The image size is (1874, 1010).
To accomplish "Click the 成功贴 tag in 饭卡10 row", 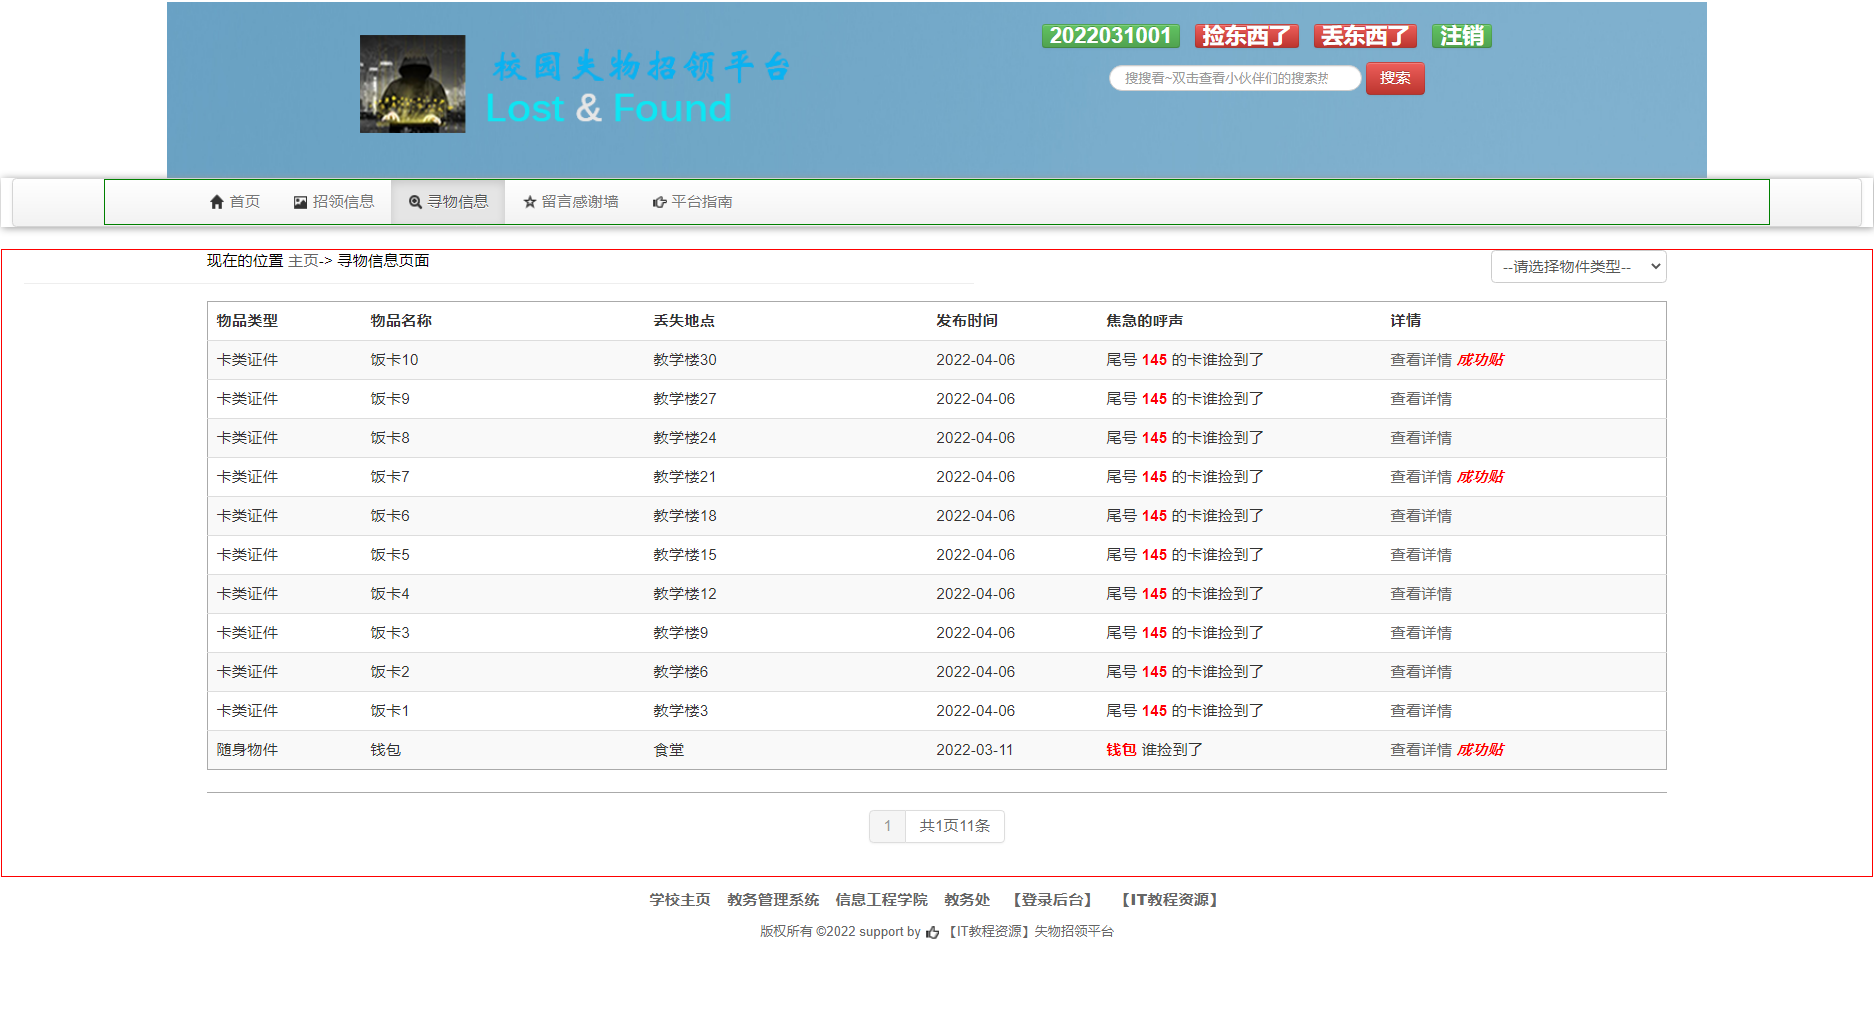I will tap(1481, 360).
